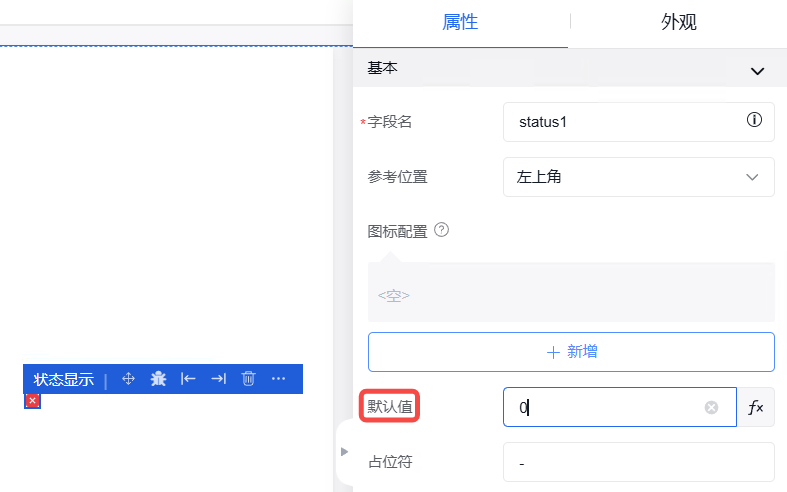Image resolution: width=787 pixels, height=492 pixels.
Task: Click the 占位符 input field
Action: pyautogui.click(x=638, y=462)
